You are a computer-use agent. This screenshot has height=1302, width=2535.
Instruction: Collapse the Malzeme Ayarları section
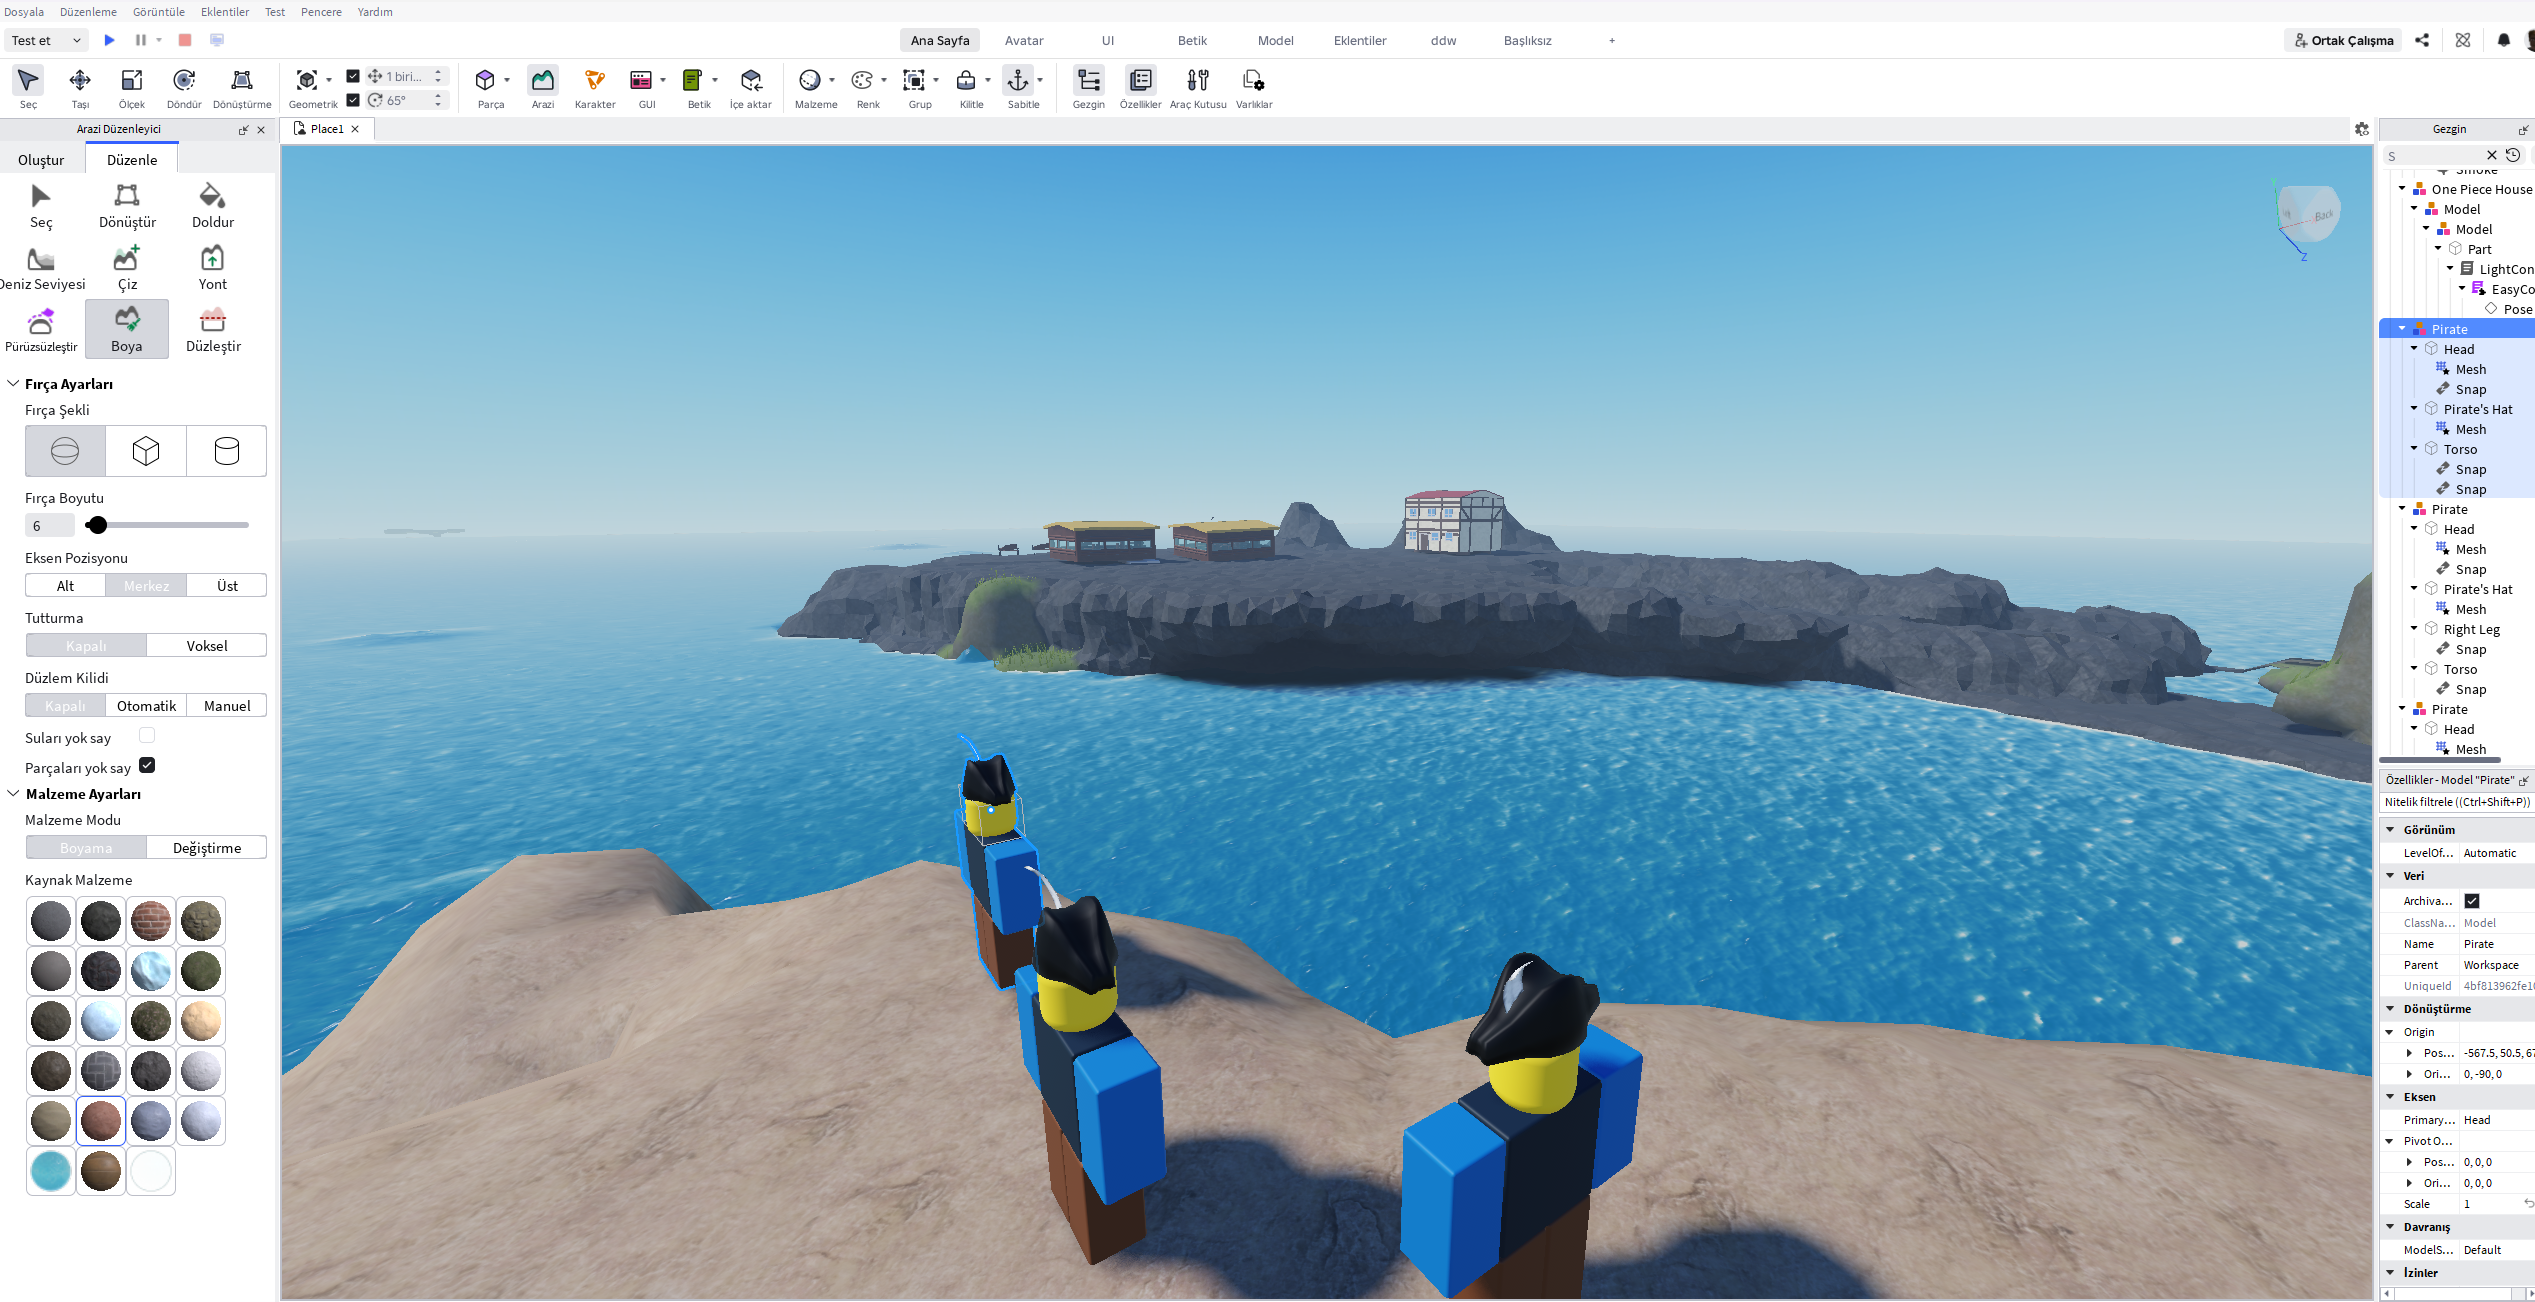tap(13, 794)
